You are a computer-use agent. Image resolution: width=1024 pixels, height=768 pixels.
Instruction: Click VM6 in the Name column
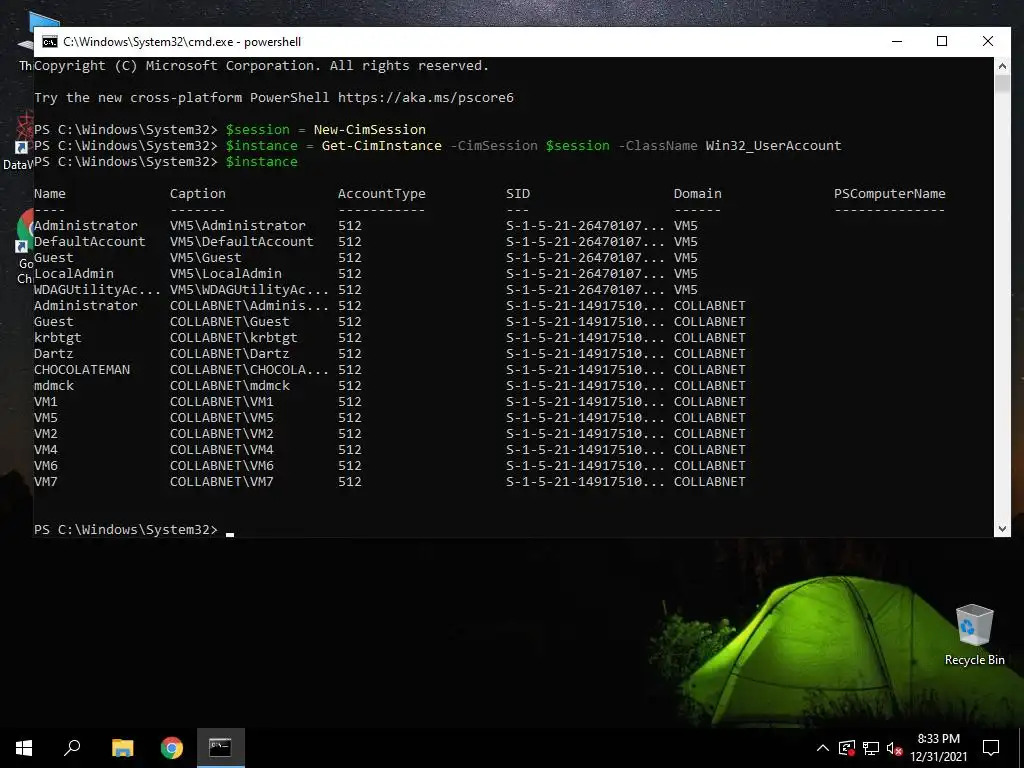[46, 466]
